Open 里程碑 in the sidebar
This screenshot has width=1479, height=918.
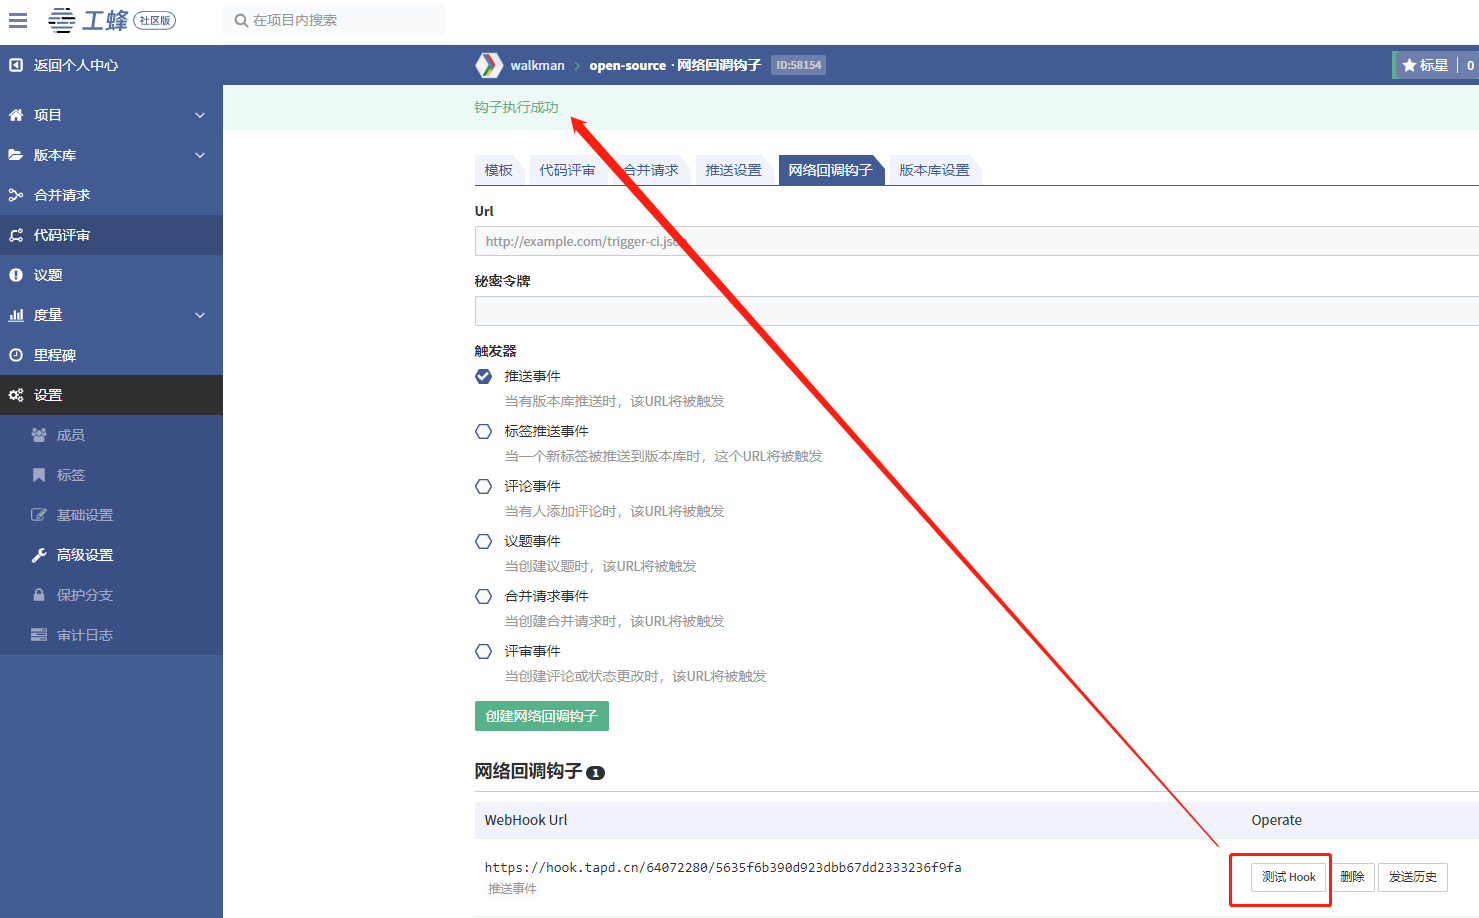coord(111,355)
